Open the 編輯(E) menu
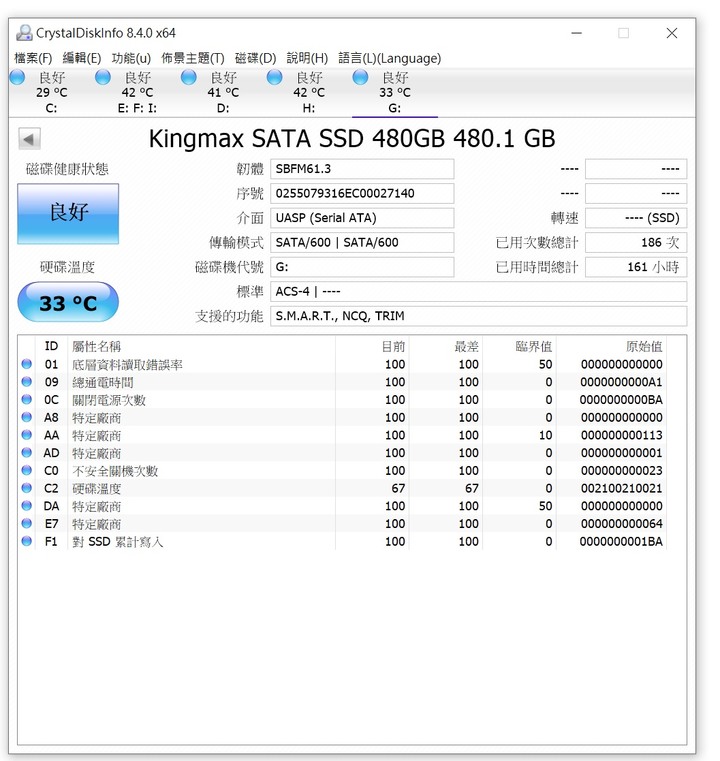 [82, 58]
